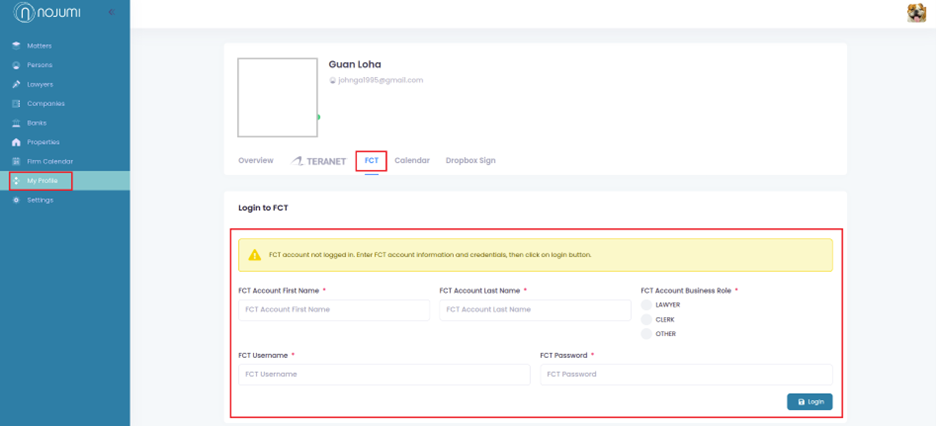936x426 pixels.
Task: Click the profile photo placeholder
Action: pos(277,97)
